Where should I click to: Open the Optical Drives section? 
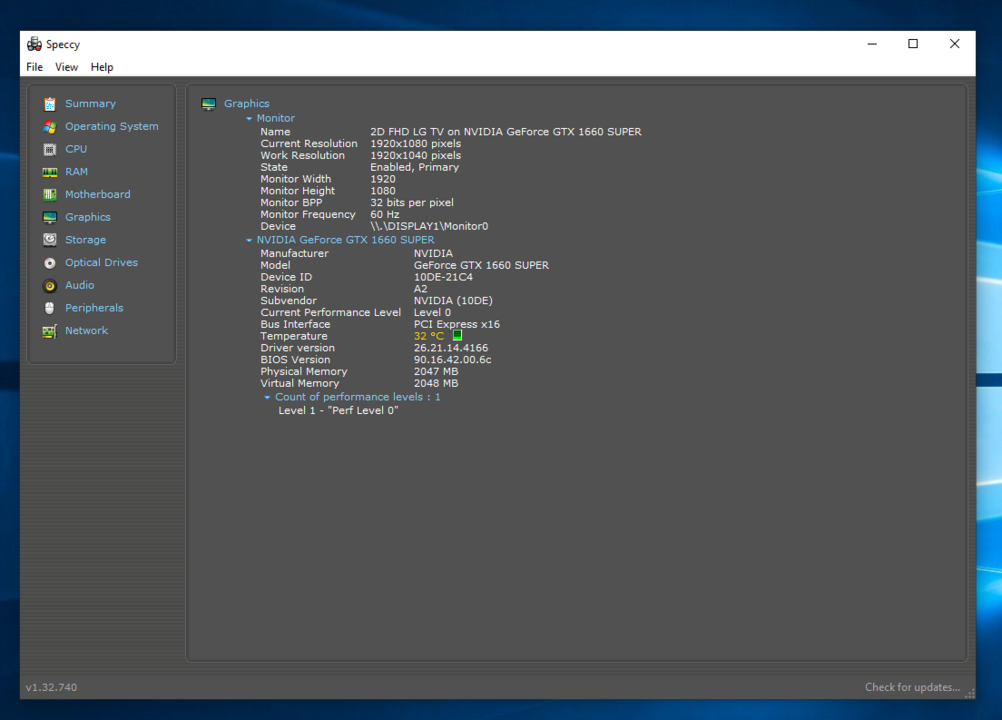(x=102, y=263)
